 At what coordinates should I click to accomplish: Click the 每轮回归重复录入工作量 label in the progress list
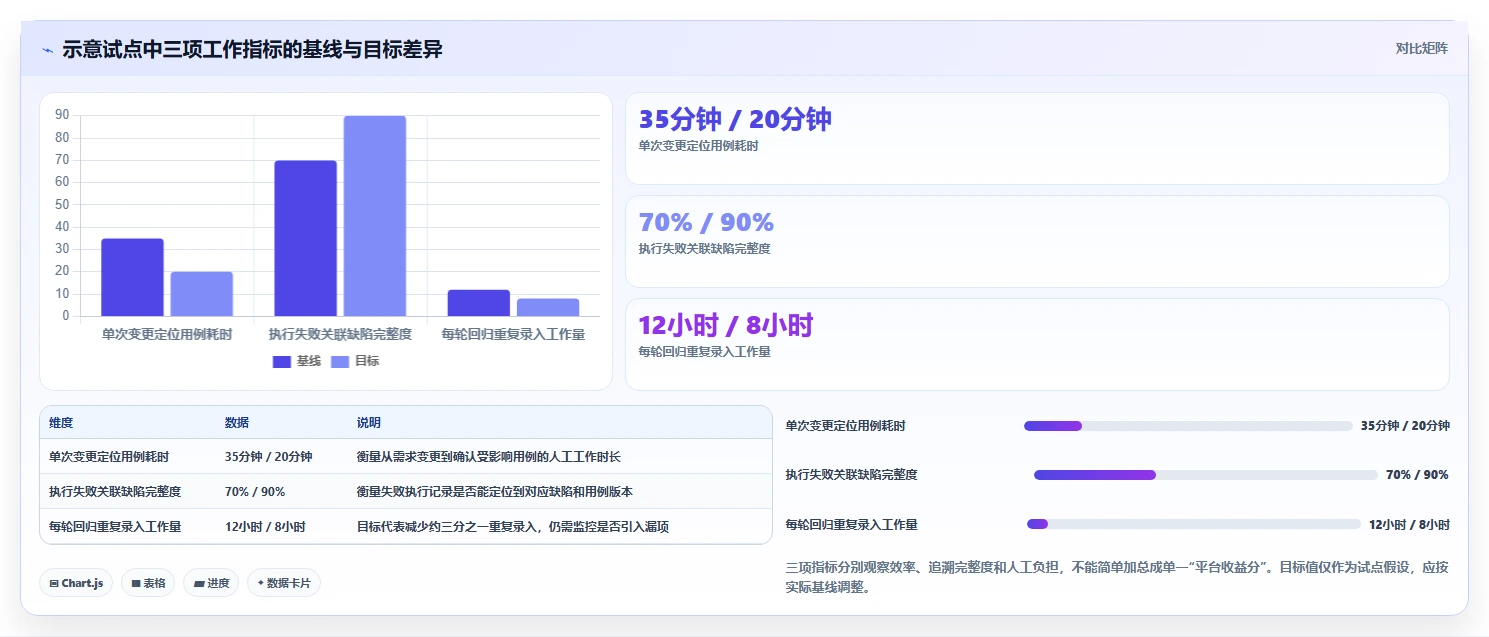[852, 524]
